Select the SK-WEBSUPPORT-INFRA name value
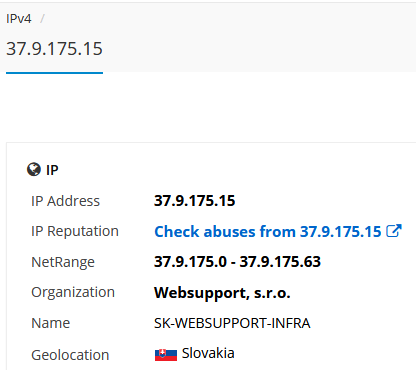 [x=232, y=323]
